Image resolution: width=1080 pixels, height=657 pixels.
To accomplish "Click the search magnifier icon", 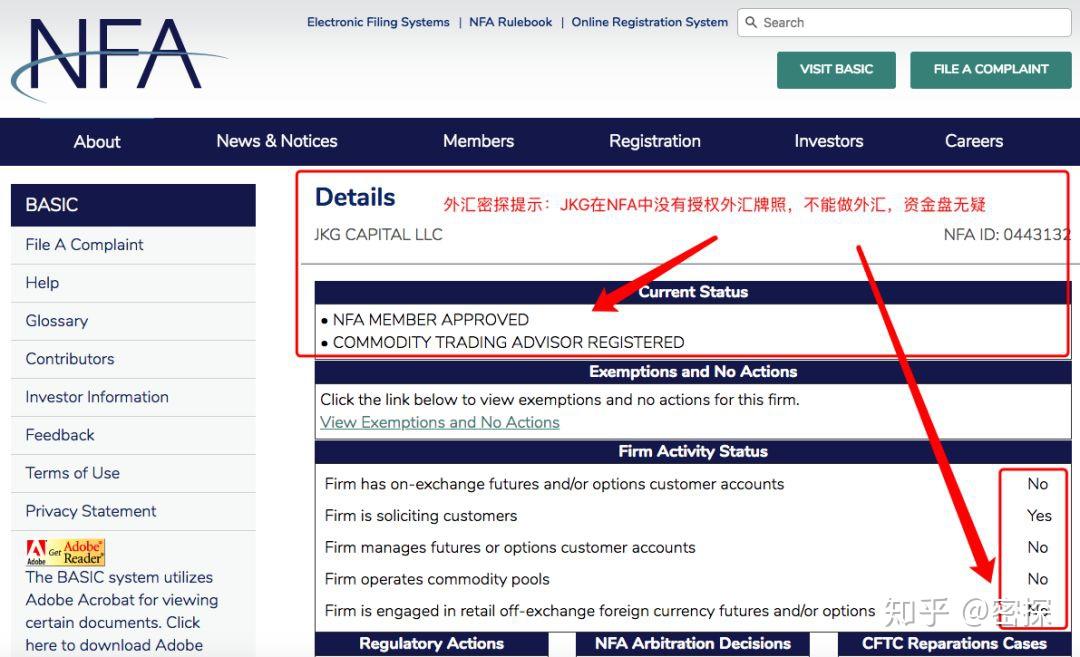I will pos(751,23).
